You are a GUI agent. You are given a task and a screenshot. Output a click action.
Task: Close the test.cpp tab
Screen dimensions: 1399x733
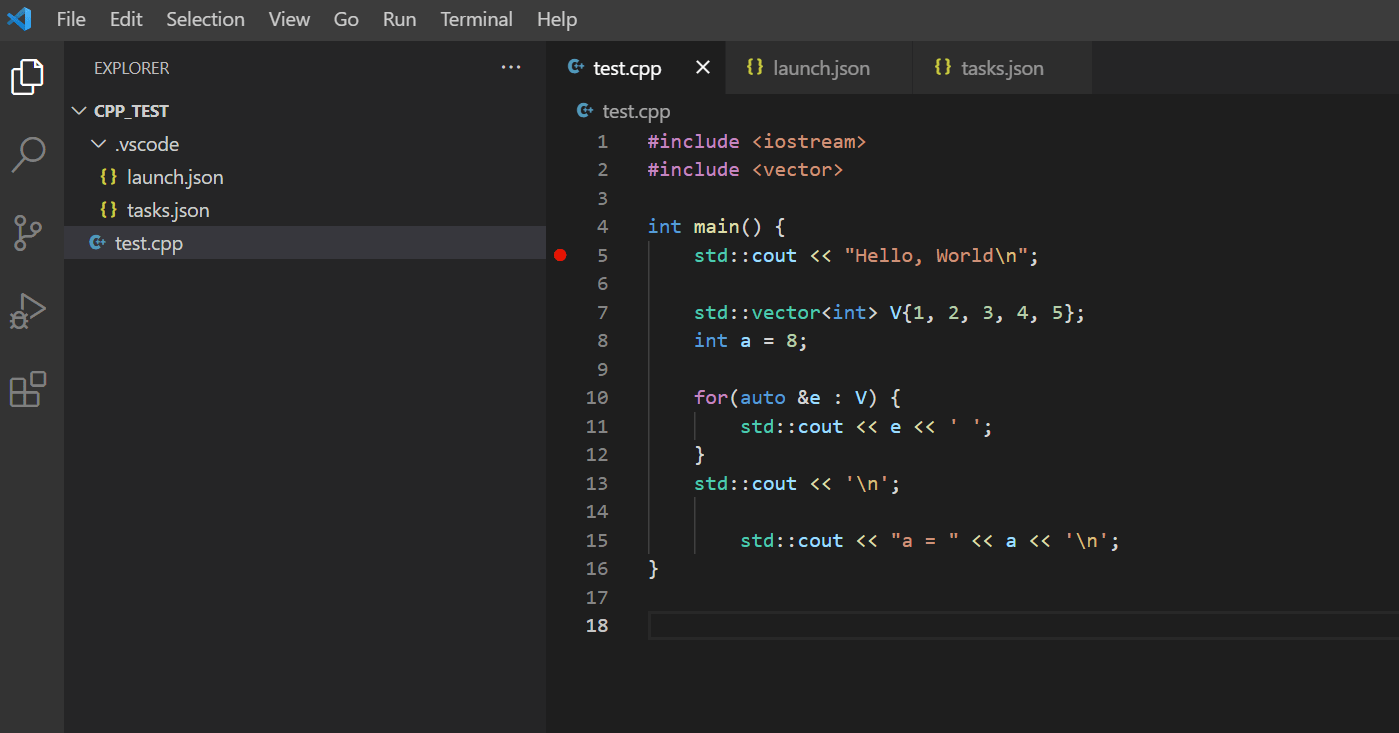pyautogui.click(x=702, y=67)
